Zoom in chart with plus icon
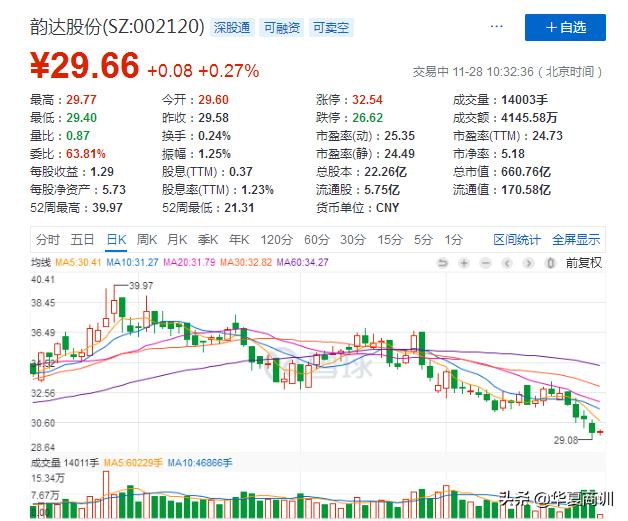Viewport: 628px width, 521px height. tap(464, 263)
